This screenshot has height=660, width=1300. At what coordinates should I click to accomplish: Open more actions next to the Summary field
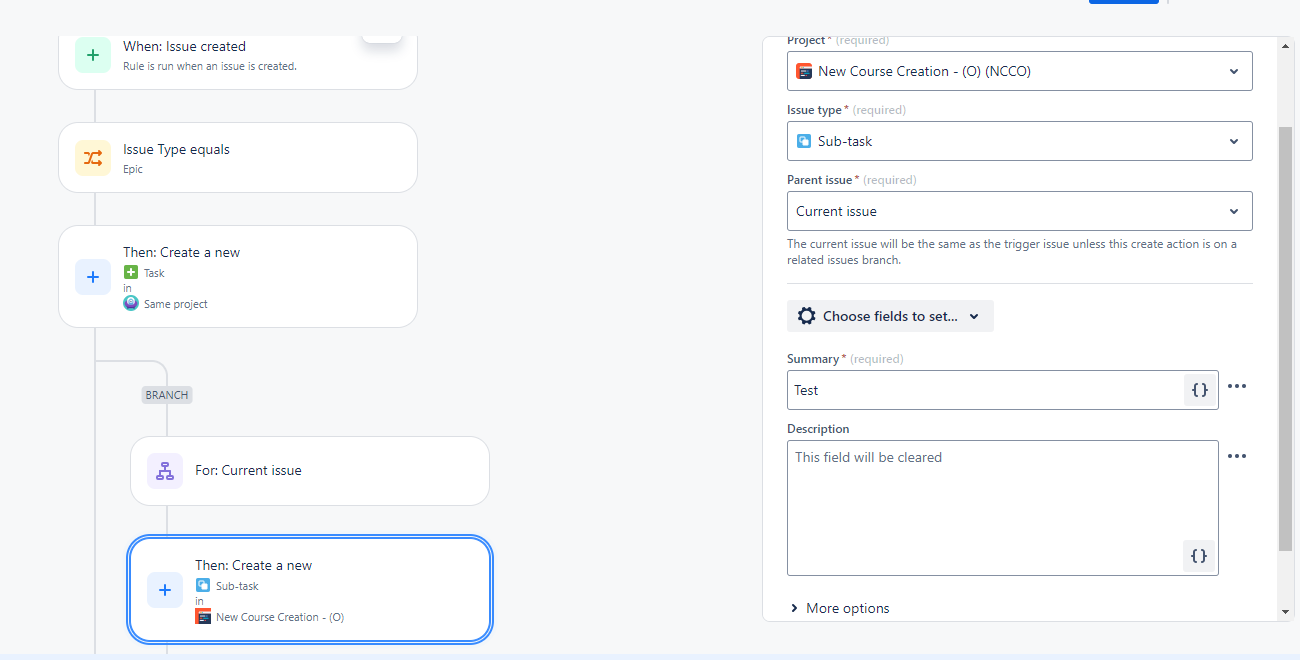point(1237,386)
